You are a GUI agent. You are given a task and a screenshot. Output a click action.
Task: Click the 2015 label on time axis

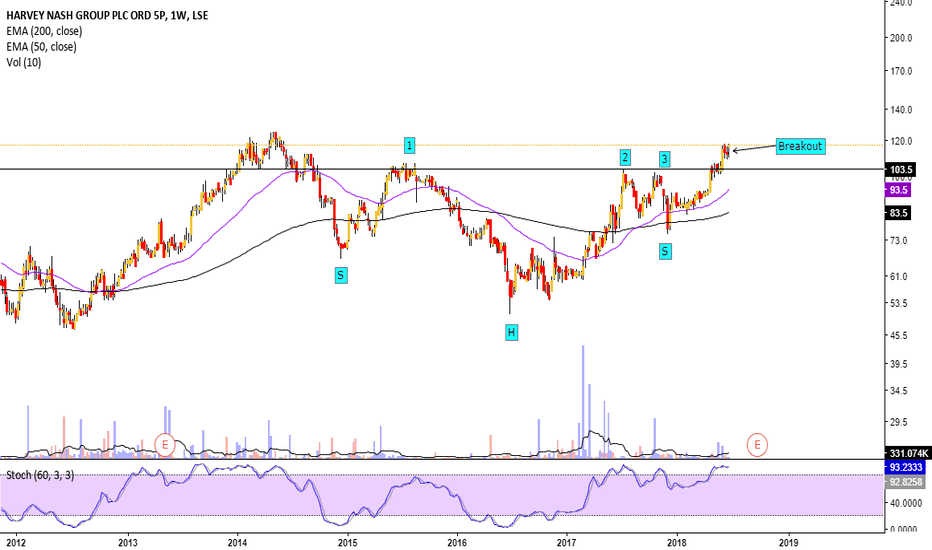pos(348,542)
